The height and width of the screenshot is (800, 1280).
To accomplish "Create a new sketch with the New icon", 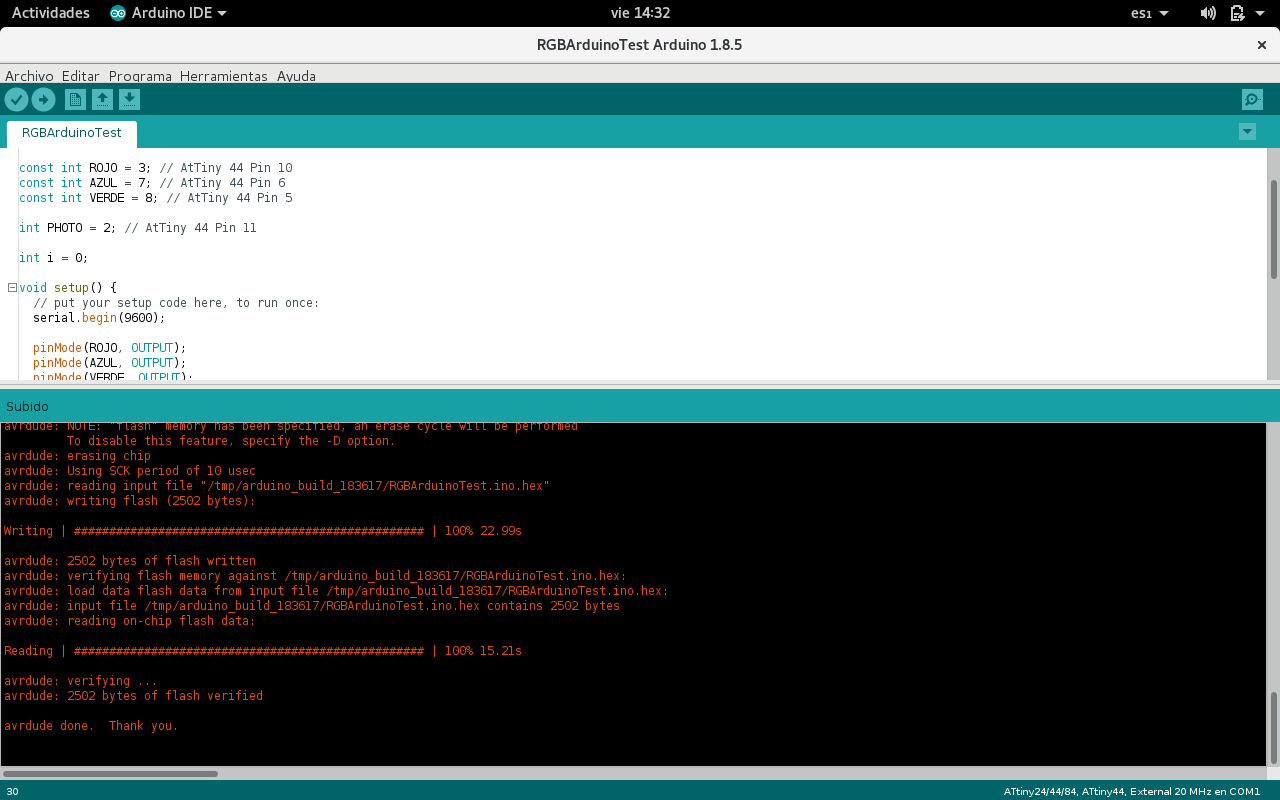I will 75,99.
